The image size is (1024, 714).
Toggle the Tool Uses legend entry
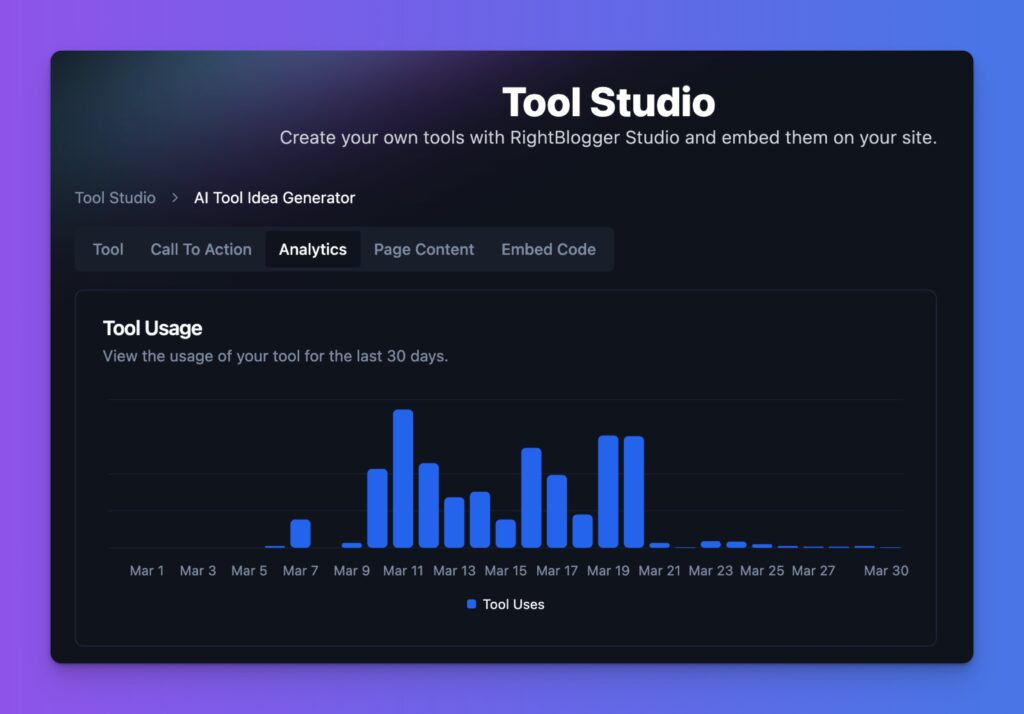coord(513,604)
